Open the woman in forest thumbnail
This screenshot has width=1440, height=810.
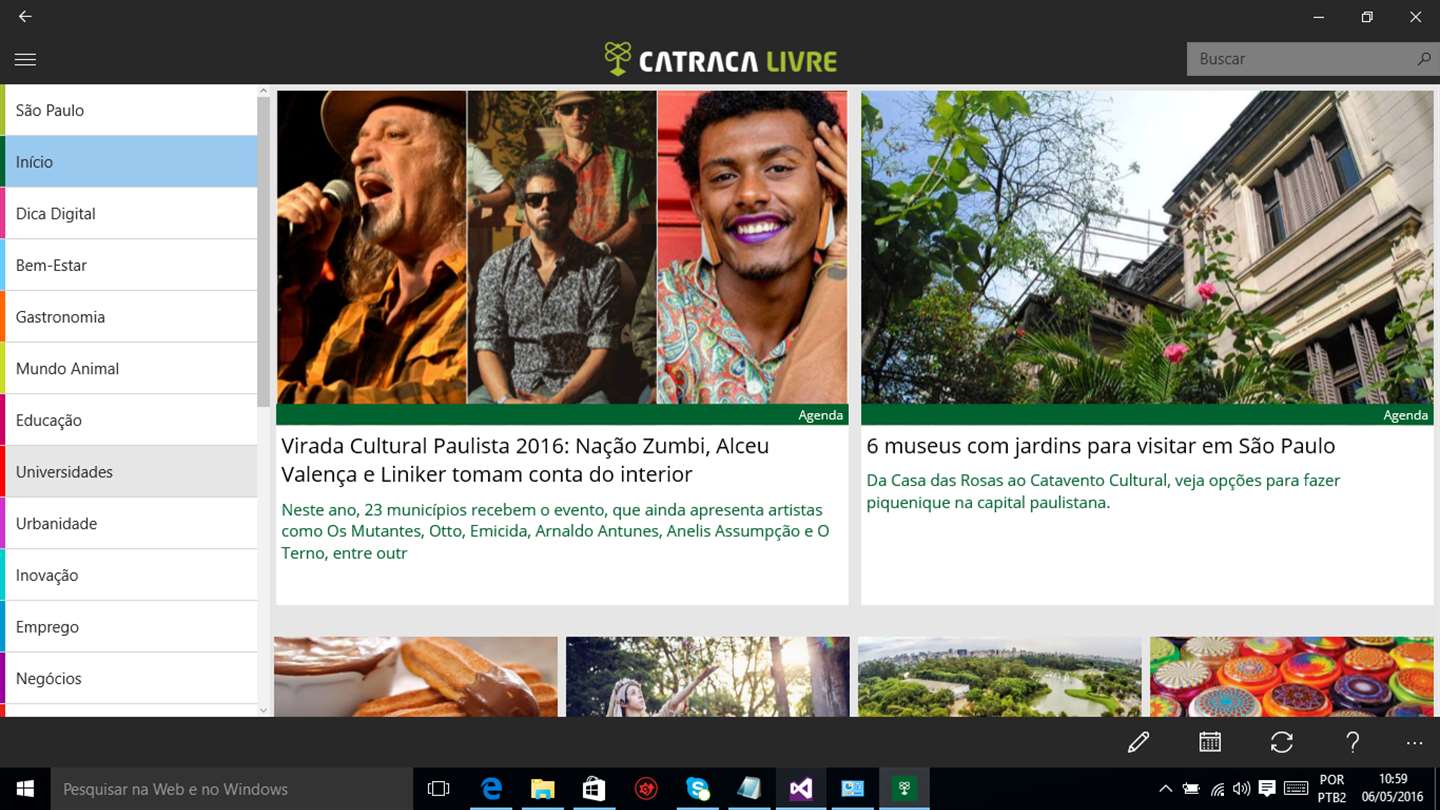click(708, 676)
